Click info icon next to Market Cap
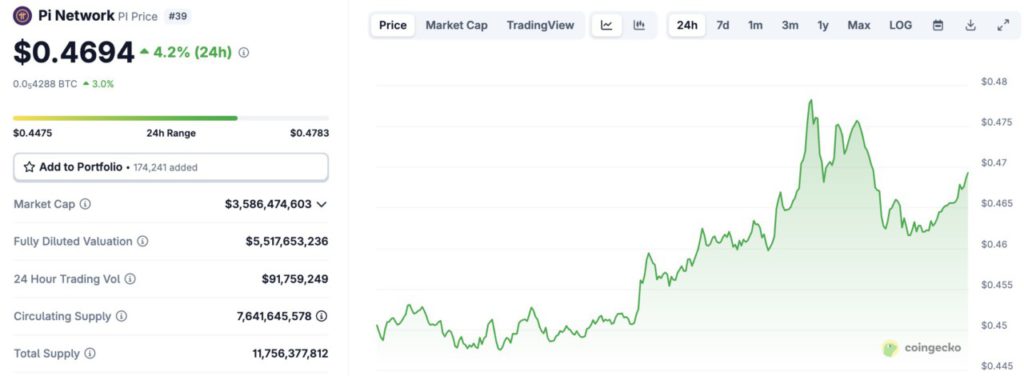The width and height of the screenshot is (1024, 376). coord(85,204)
